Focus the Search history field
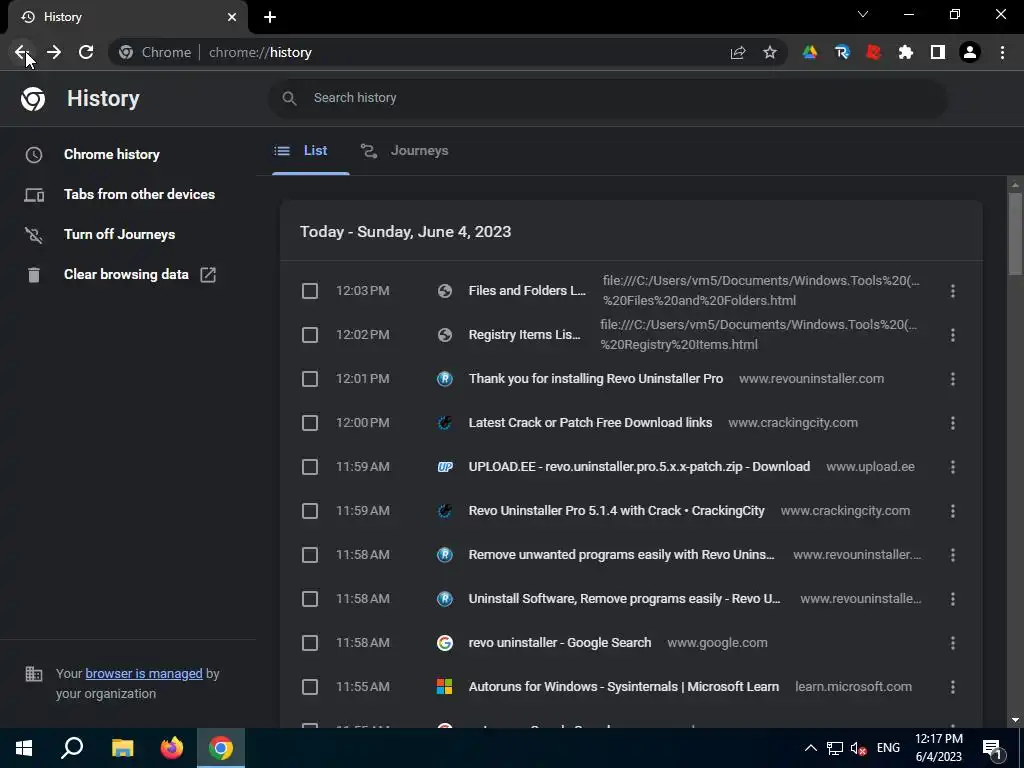This screenshot has height=768, width=1024. coord(607,98)
